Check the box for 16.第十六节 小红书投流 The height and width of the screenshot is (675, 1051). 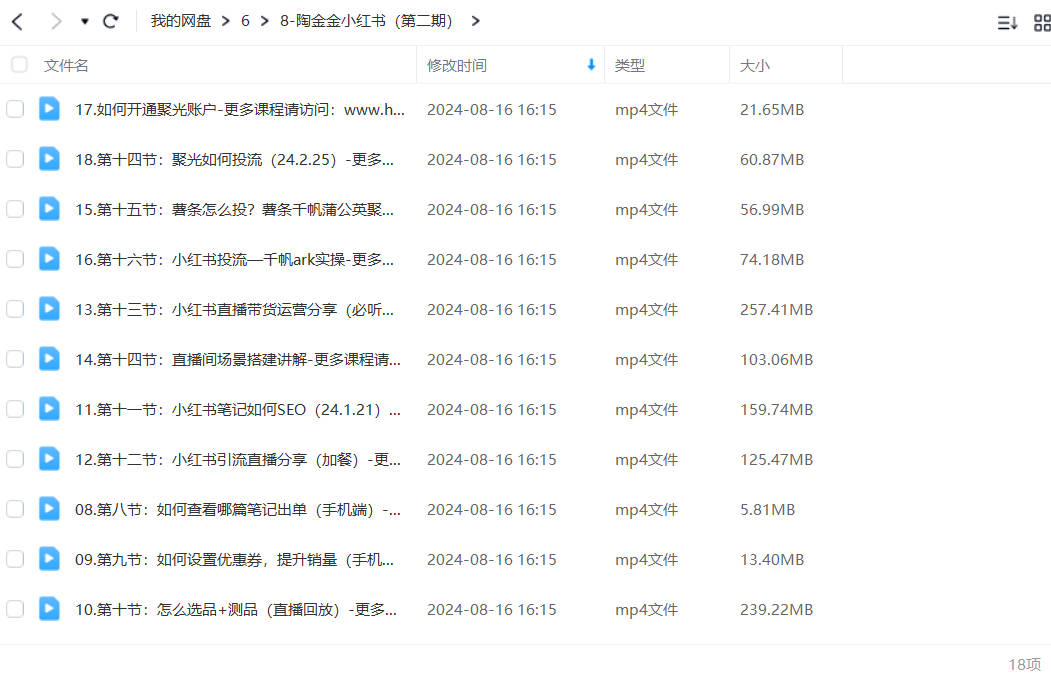tap(15, 259)
